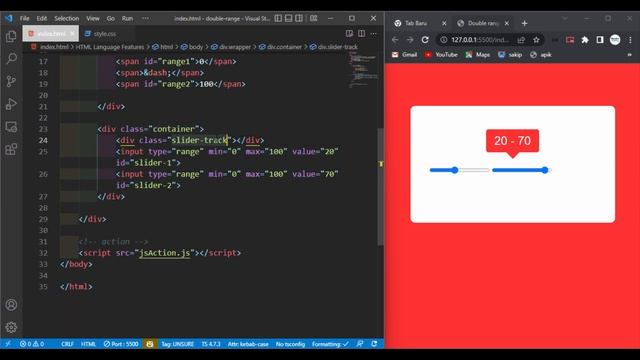The width and height of the screenshot is (640, 360).
Task: Open Remote Explorer view
Action: click(11, 127)
